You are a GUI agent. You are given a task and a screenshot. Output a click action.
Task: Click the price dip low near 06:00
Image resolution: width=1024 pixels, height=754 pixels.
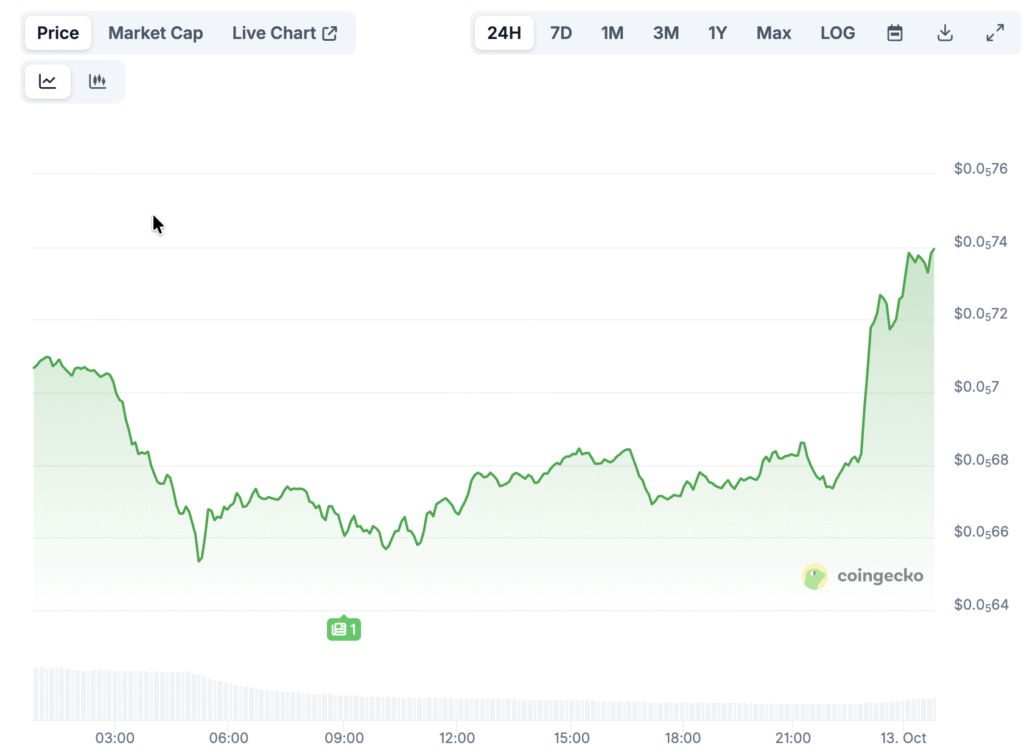click(200, 560)
